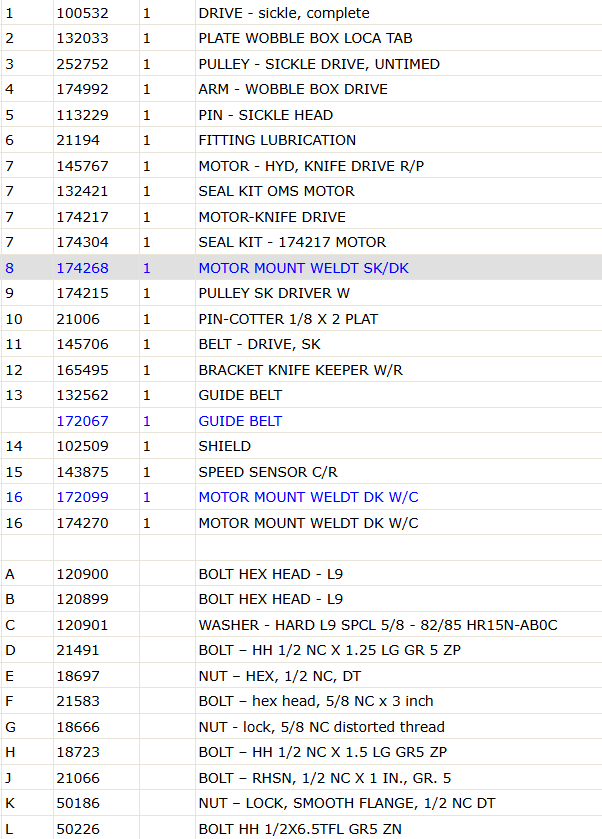Select the FITTING LUBRICATION row

tap(301, 140)
